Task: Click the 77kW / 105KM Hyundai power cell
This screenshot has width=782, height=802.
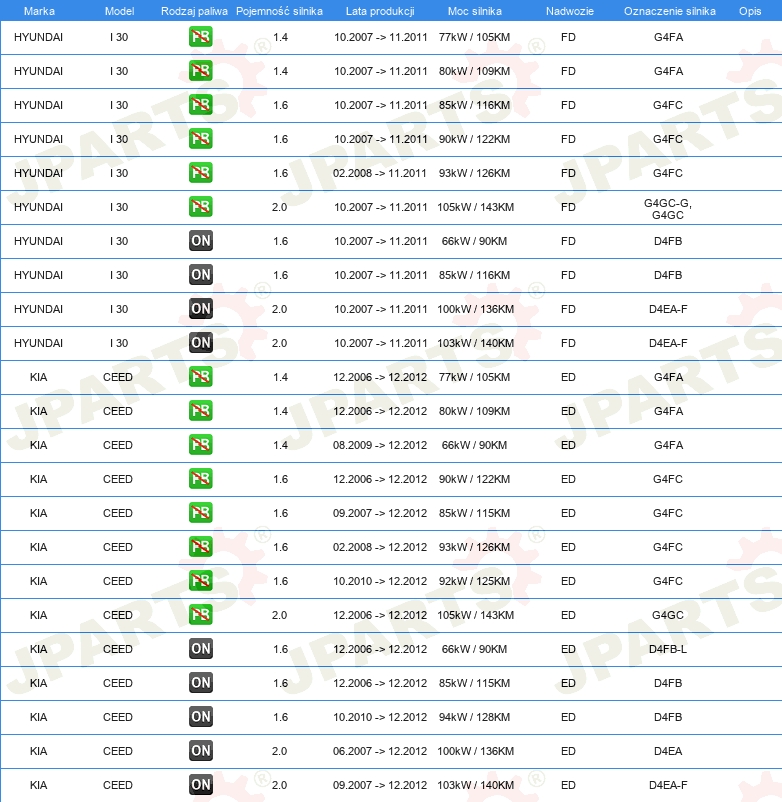Action: point(474,37)
